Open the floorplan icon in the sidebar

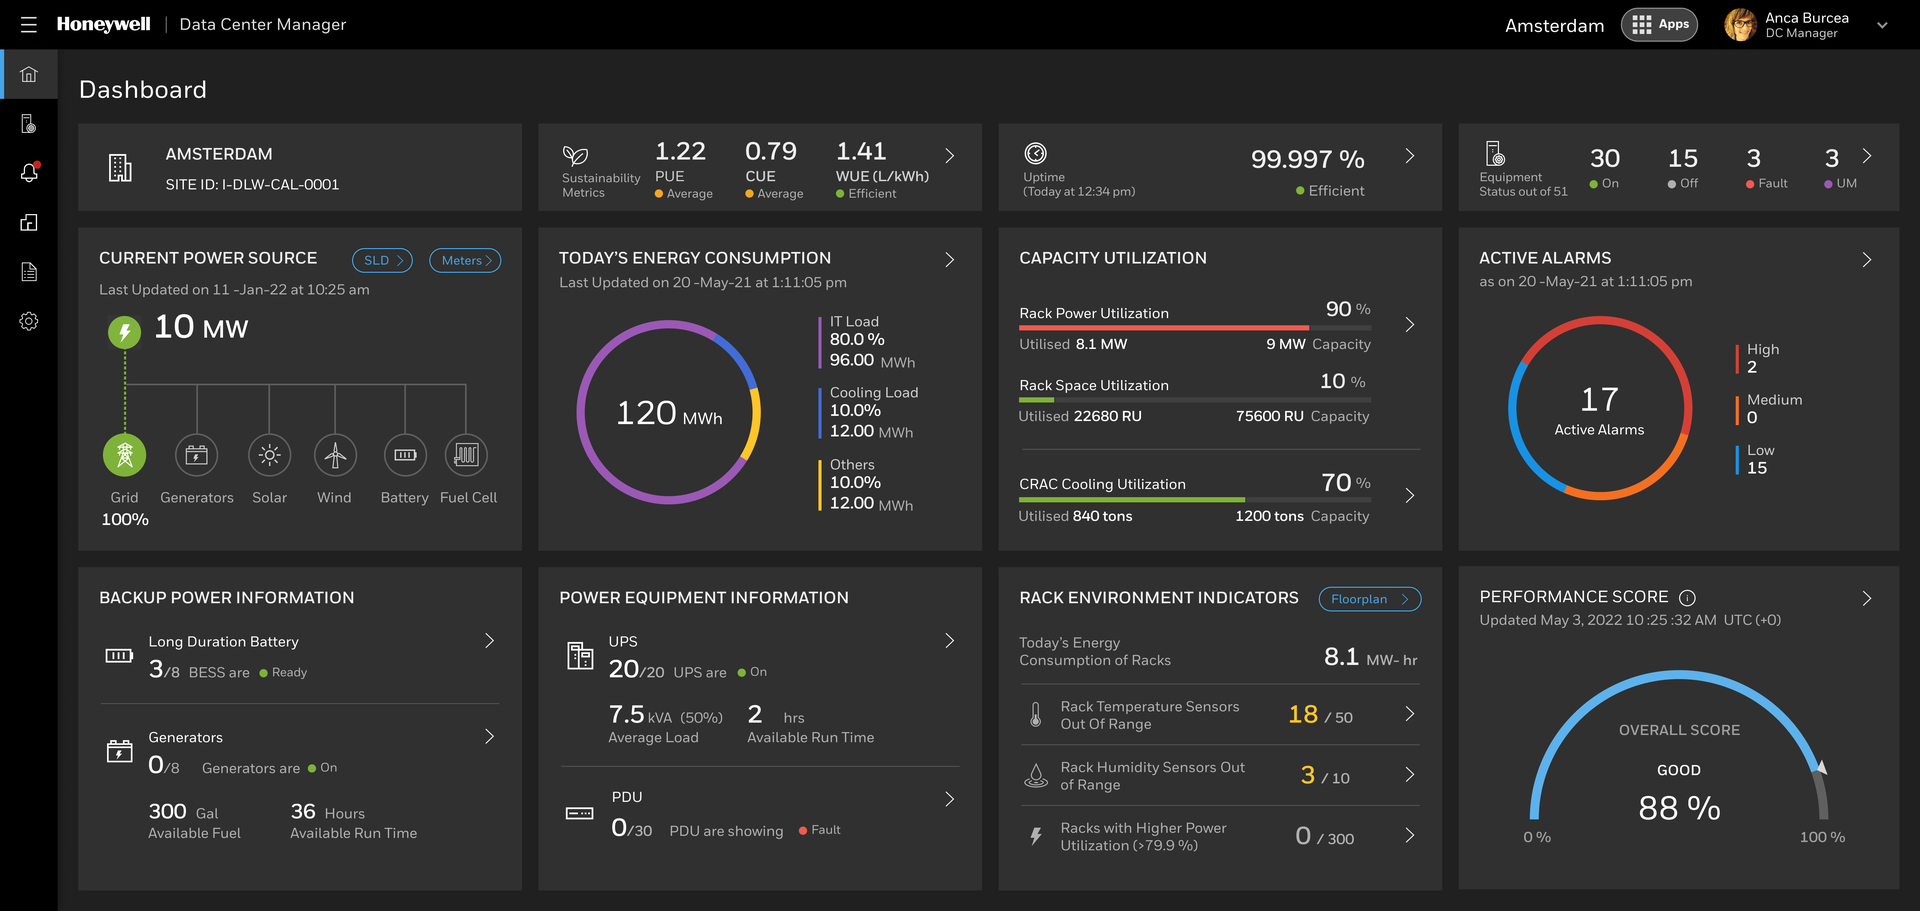click(x=28, y=222)
